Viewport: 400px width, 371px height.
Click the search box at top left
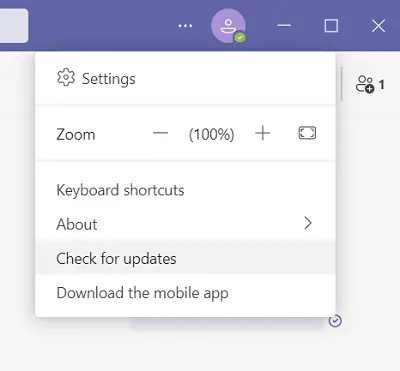pyautogui.click(x=14, y=26)
